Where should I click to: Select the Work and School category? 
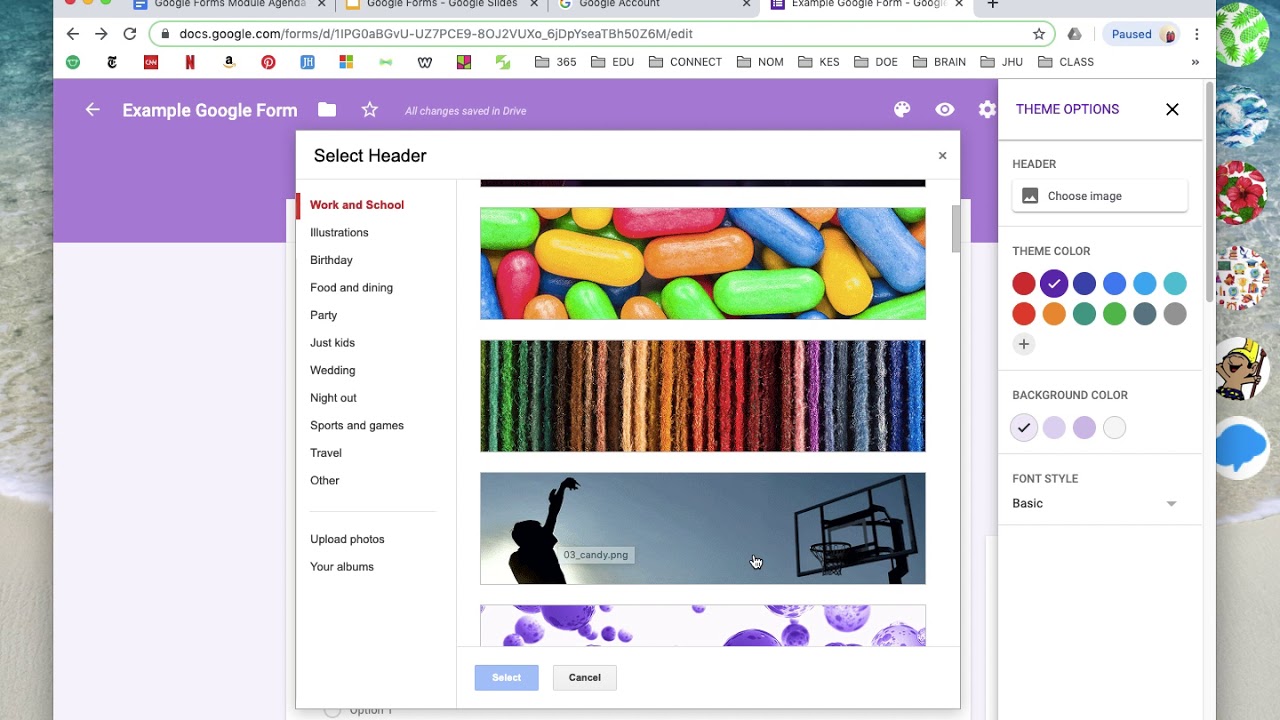pos(357,205)
